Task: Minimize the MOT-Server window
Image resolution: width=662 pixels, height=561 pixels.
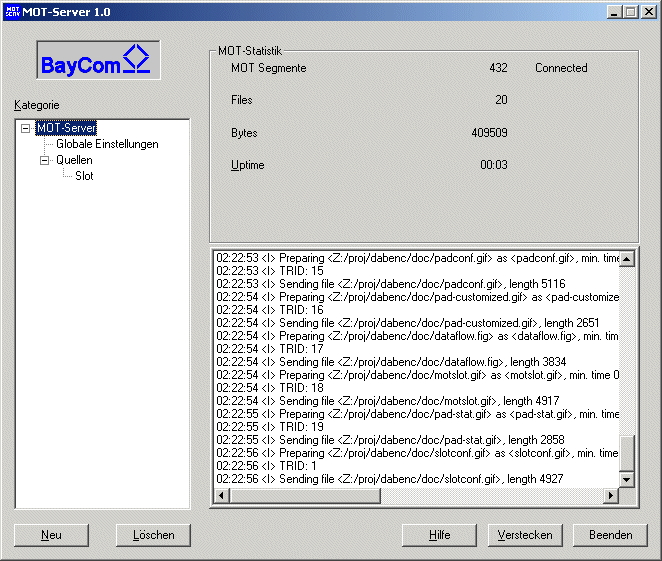Action: [615, 12]
